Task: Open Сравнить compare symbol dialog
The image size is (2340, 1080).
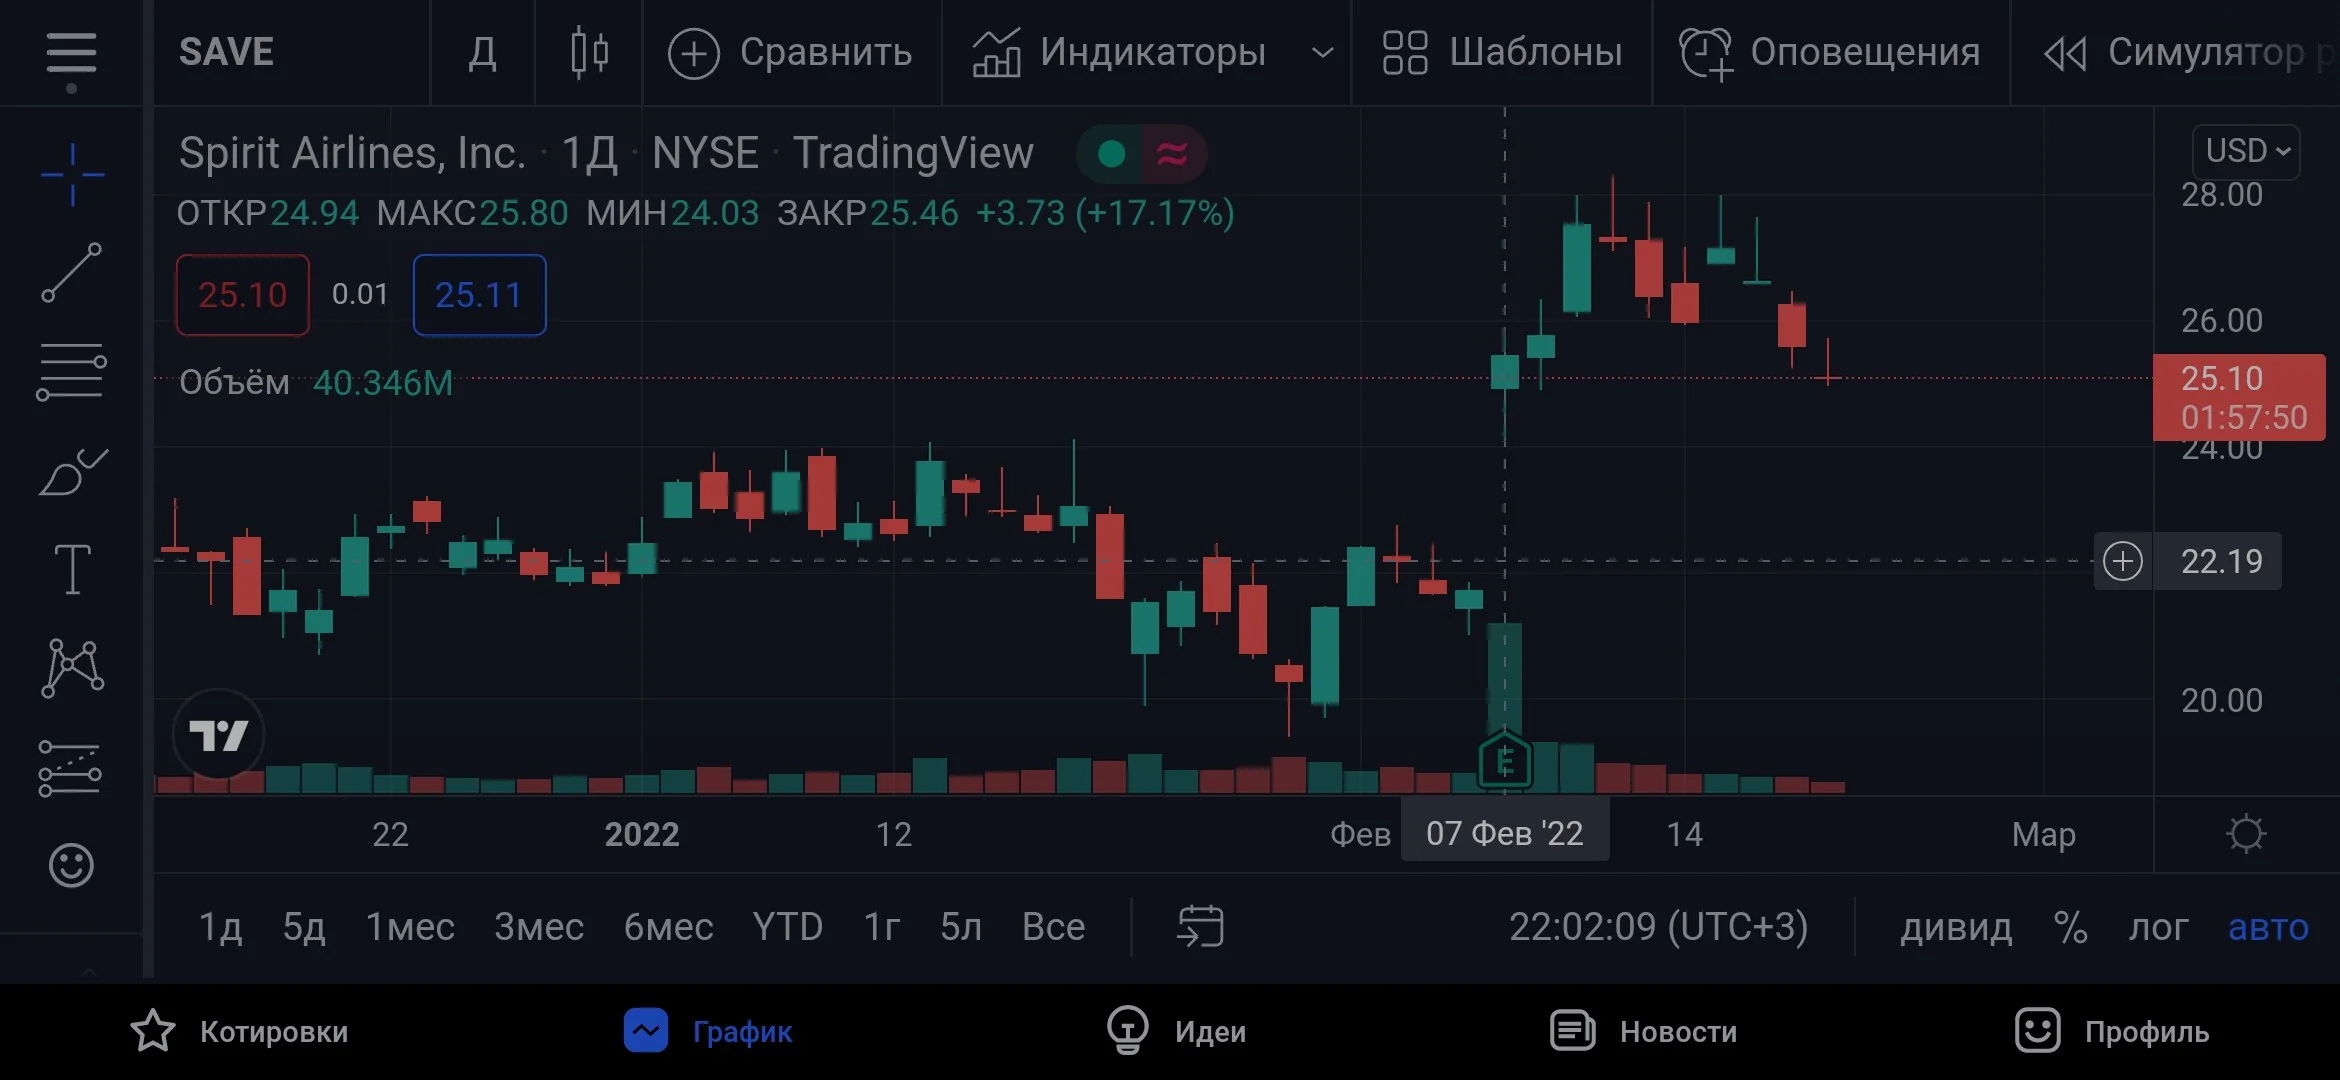Action: pos(790,52)
